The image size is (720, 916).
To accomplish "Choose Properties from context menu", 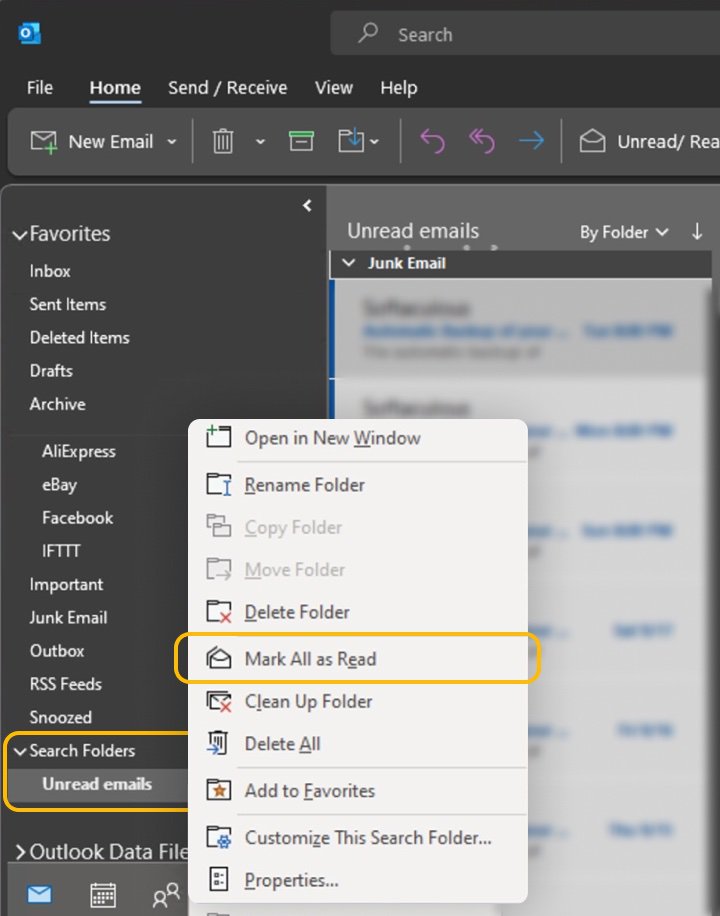I will (358, 880).
